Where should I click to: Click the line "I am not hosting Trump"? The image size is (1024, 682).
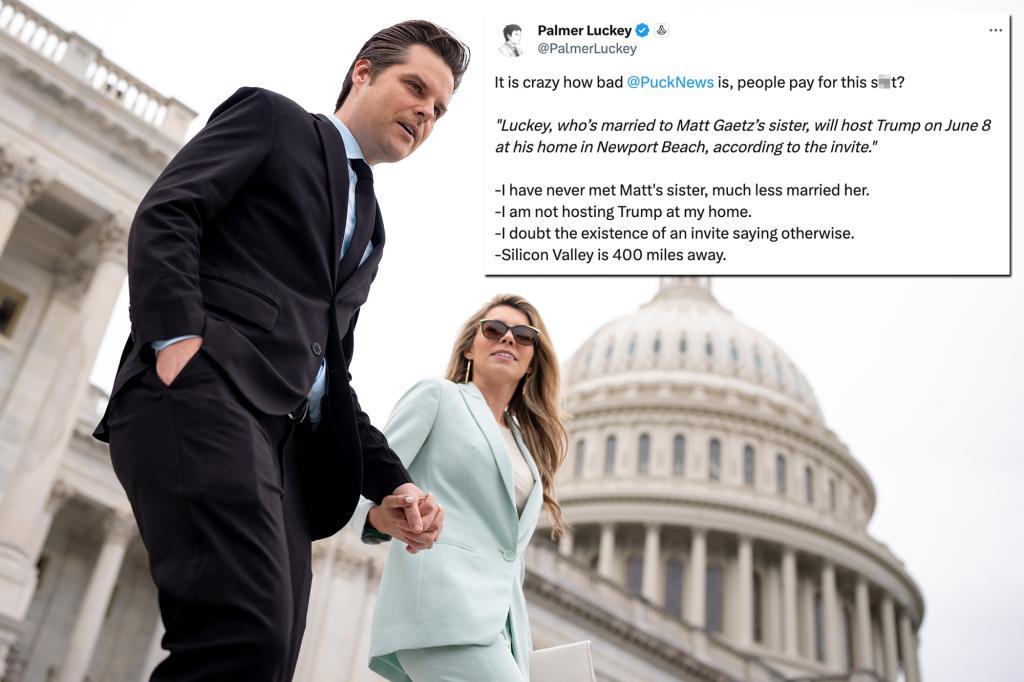pyautogui.click(x=623, y=212)
